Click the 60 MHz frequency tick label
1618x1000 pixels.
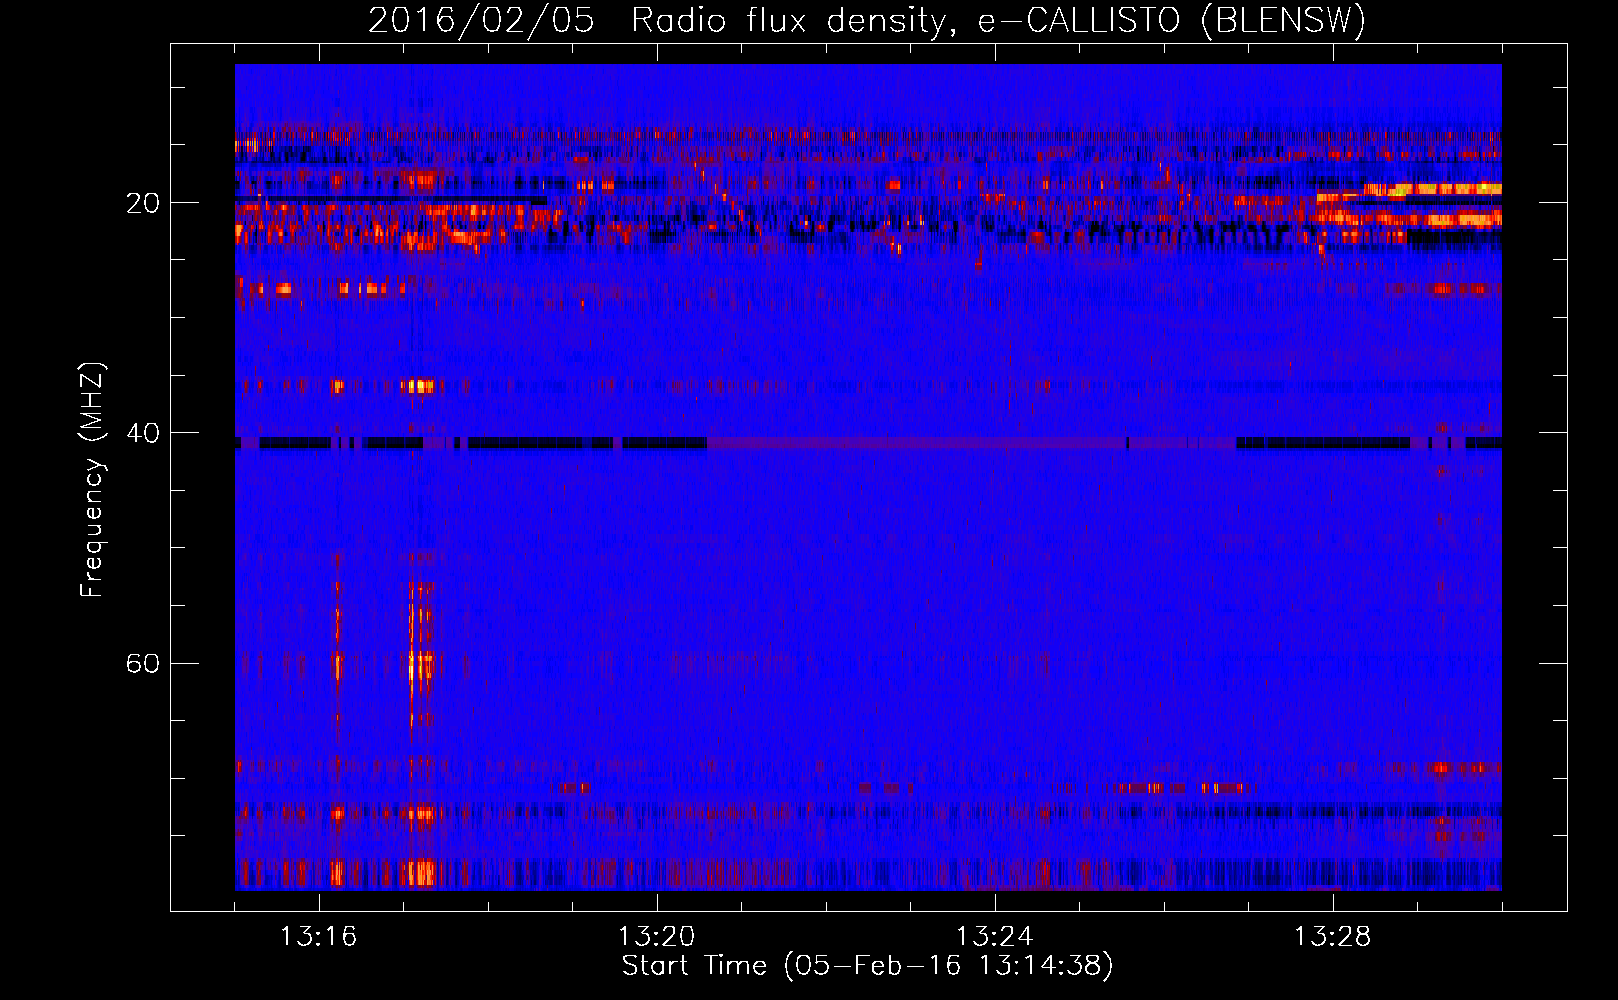click(142, 663)
